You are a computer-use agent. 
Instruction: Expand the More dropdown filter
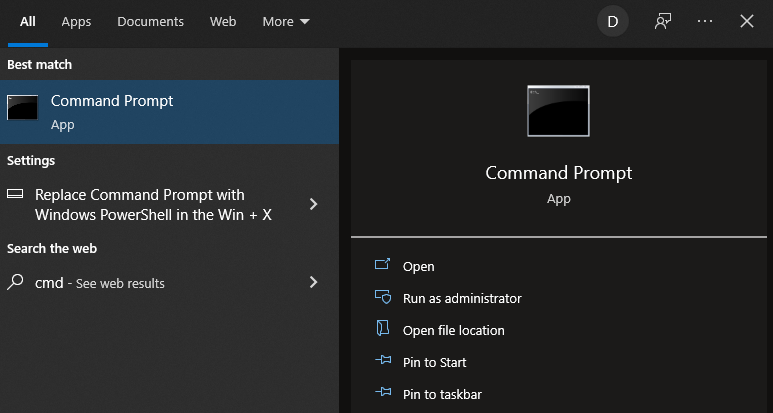tap(285, 22)
